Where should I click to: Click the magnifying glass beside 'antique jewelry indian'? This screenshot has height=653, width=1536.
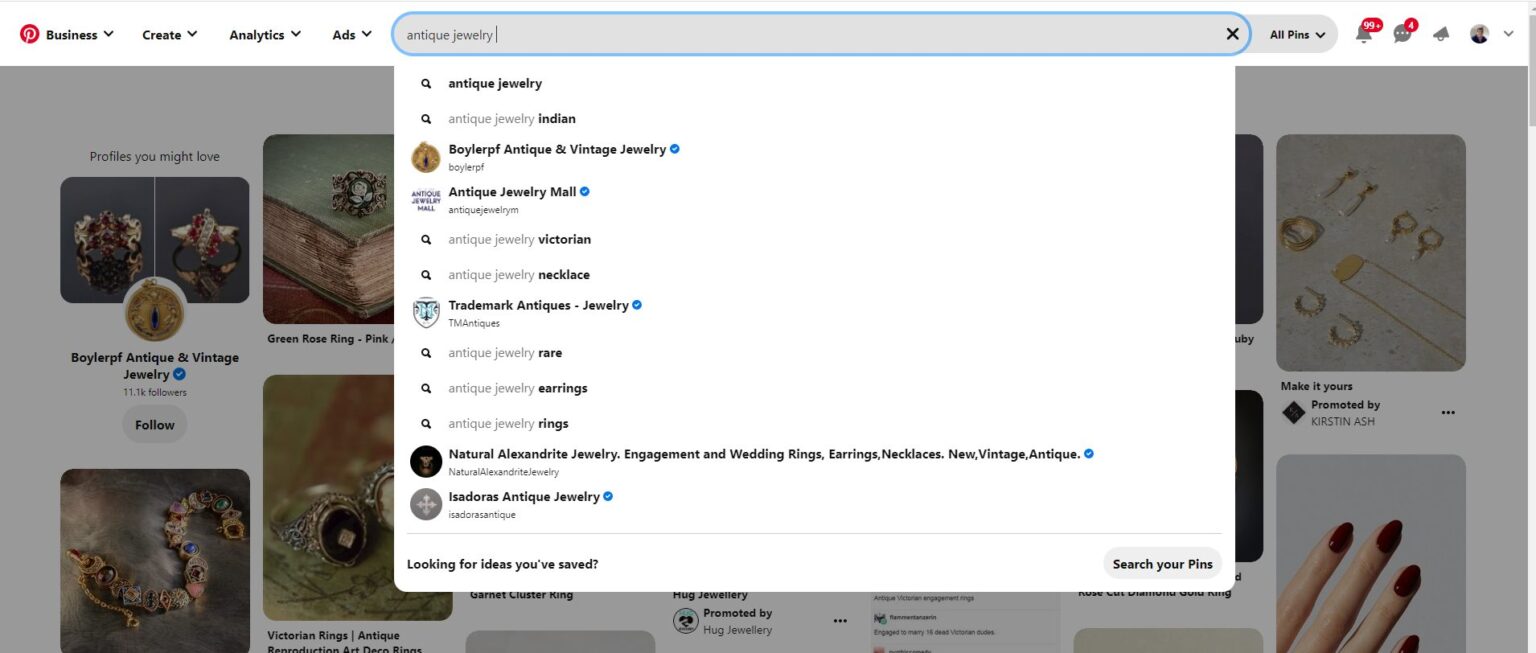coord(426,118)
